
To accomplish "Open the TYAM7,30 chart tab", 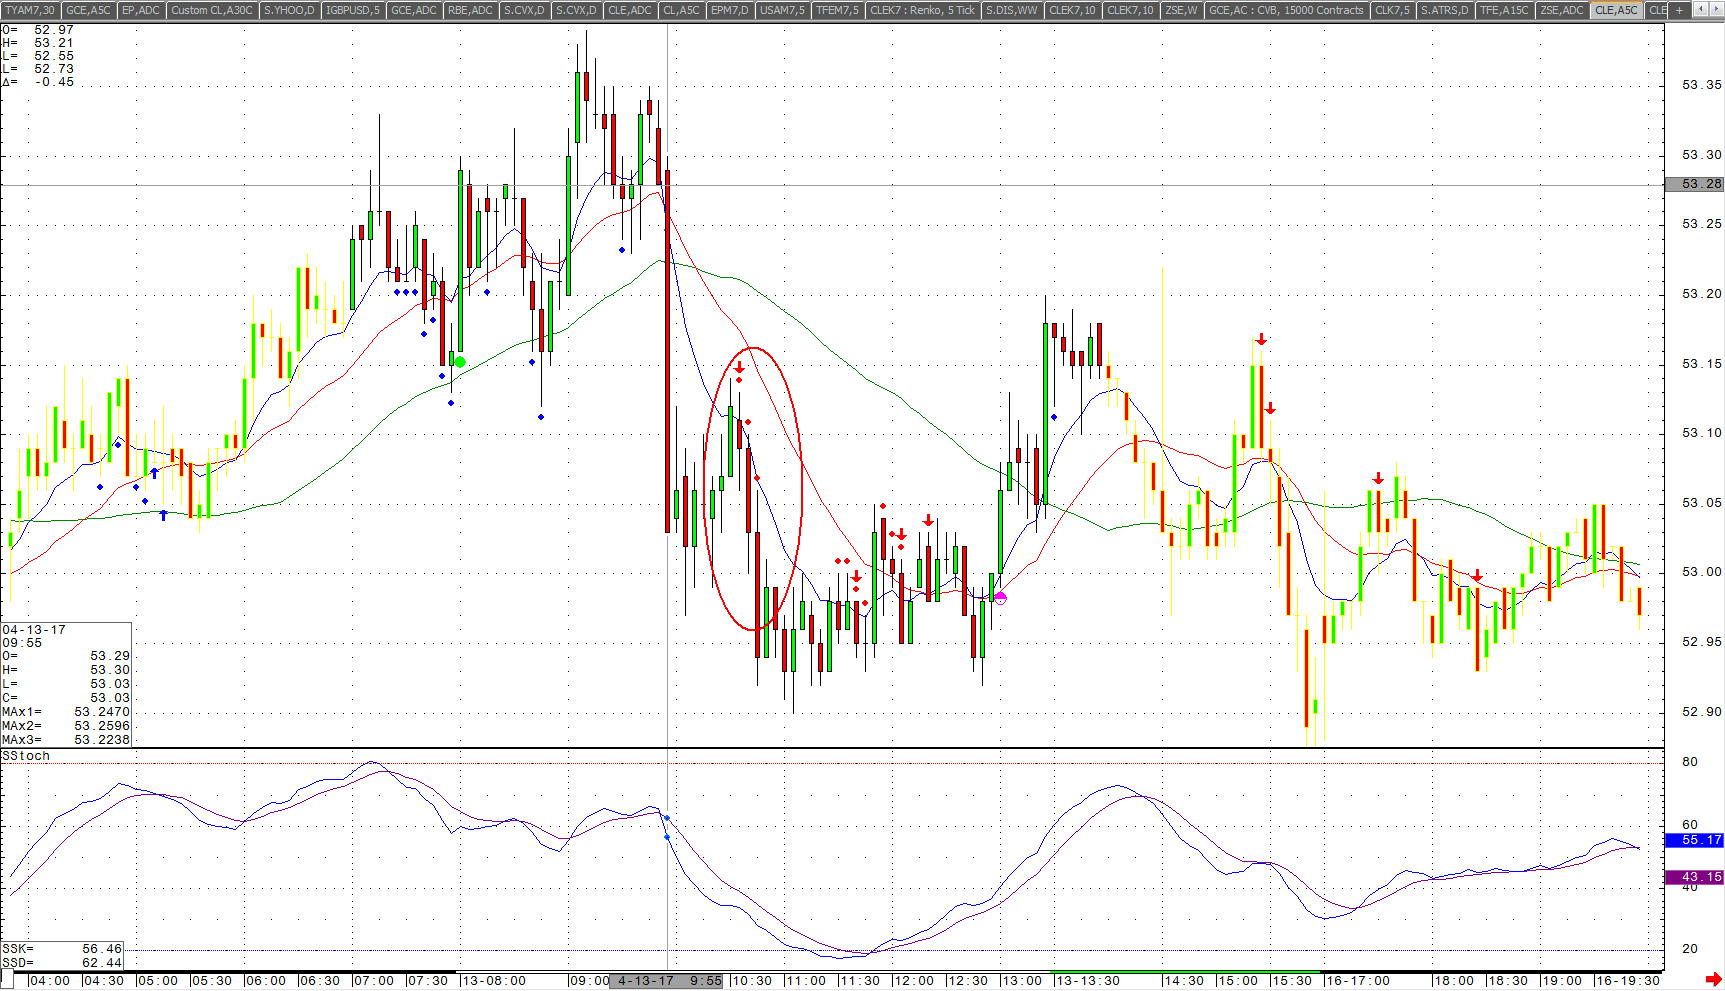I will point(30,10).
